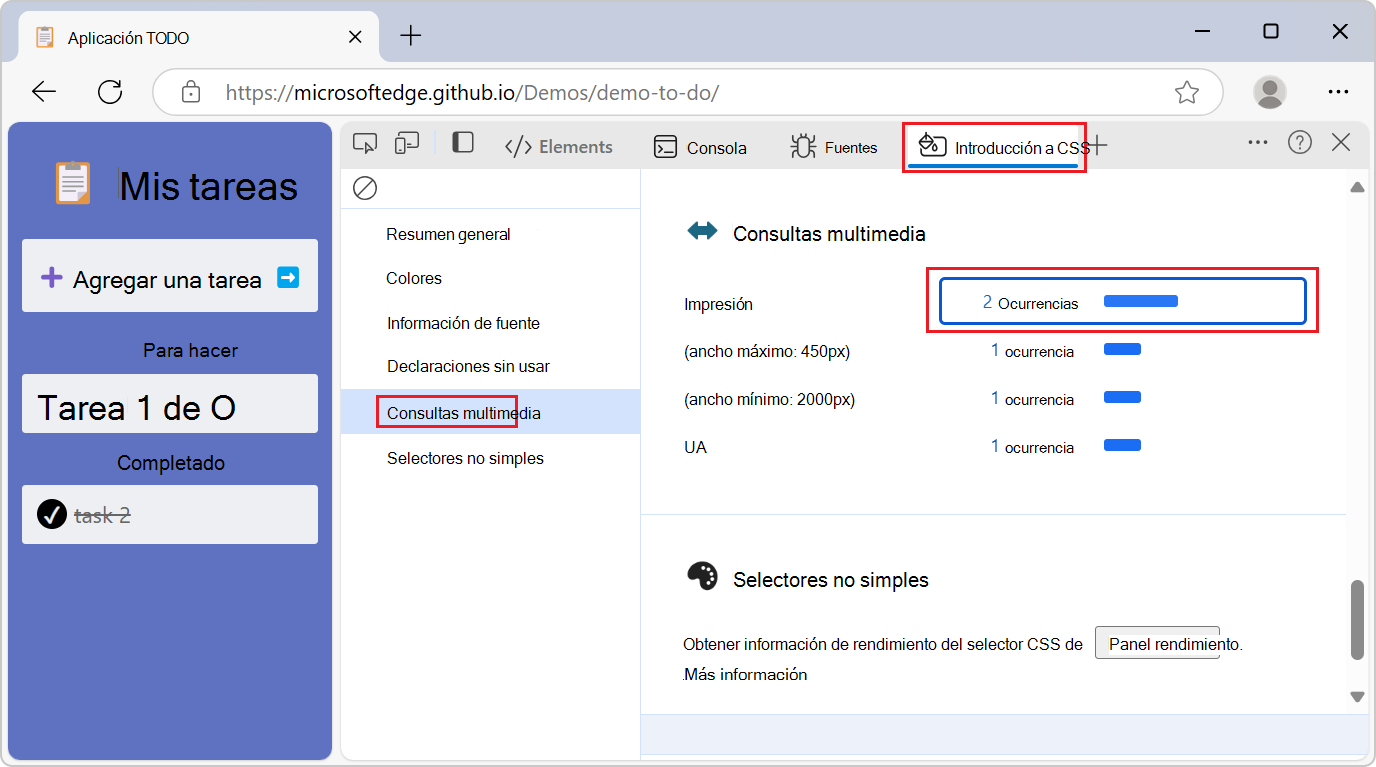The height and width of the screenshot is (767, 1376).
Task: Select Colores in the sidebar
Action: click(x=413, y=278)
